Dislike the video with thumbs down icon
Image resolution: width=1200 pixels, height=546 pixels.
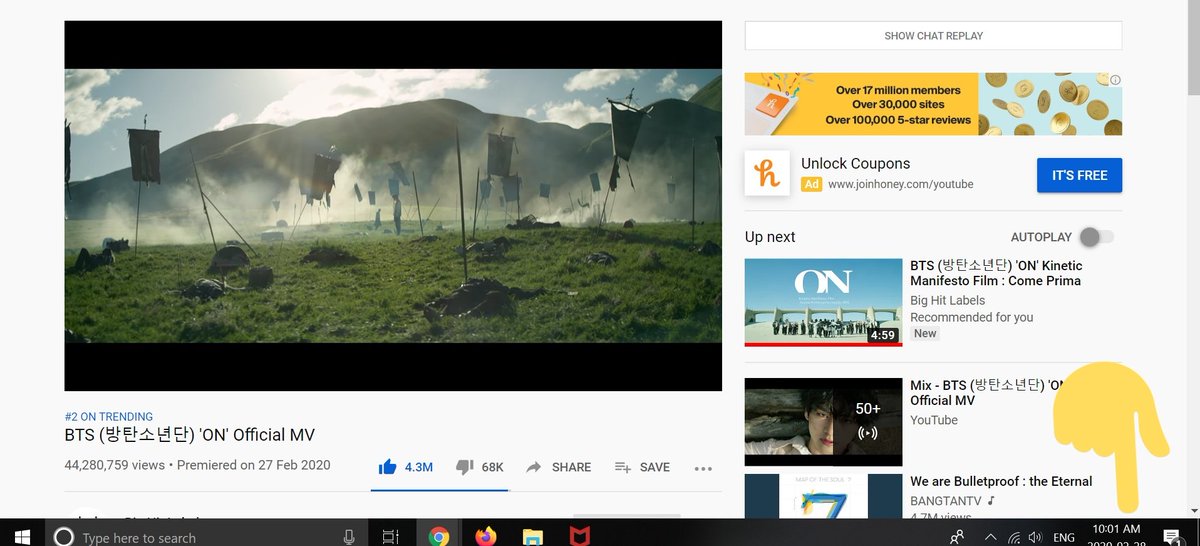point(464,467)
